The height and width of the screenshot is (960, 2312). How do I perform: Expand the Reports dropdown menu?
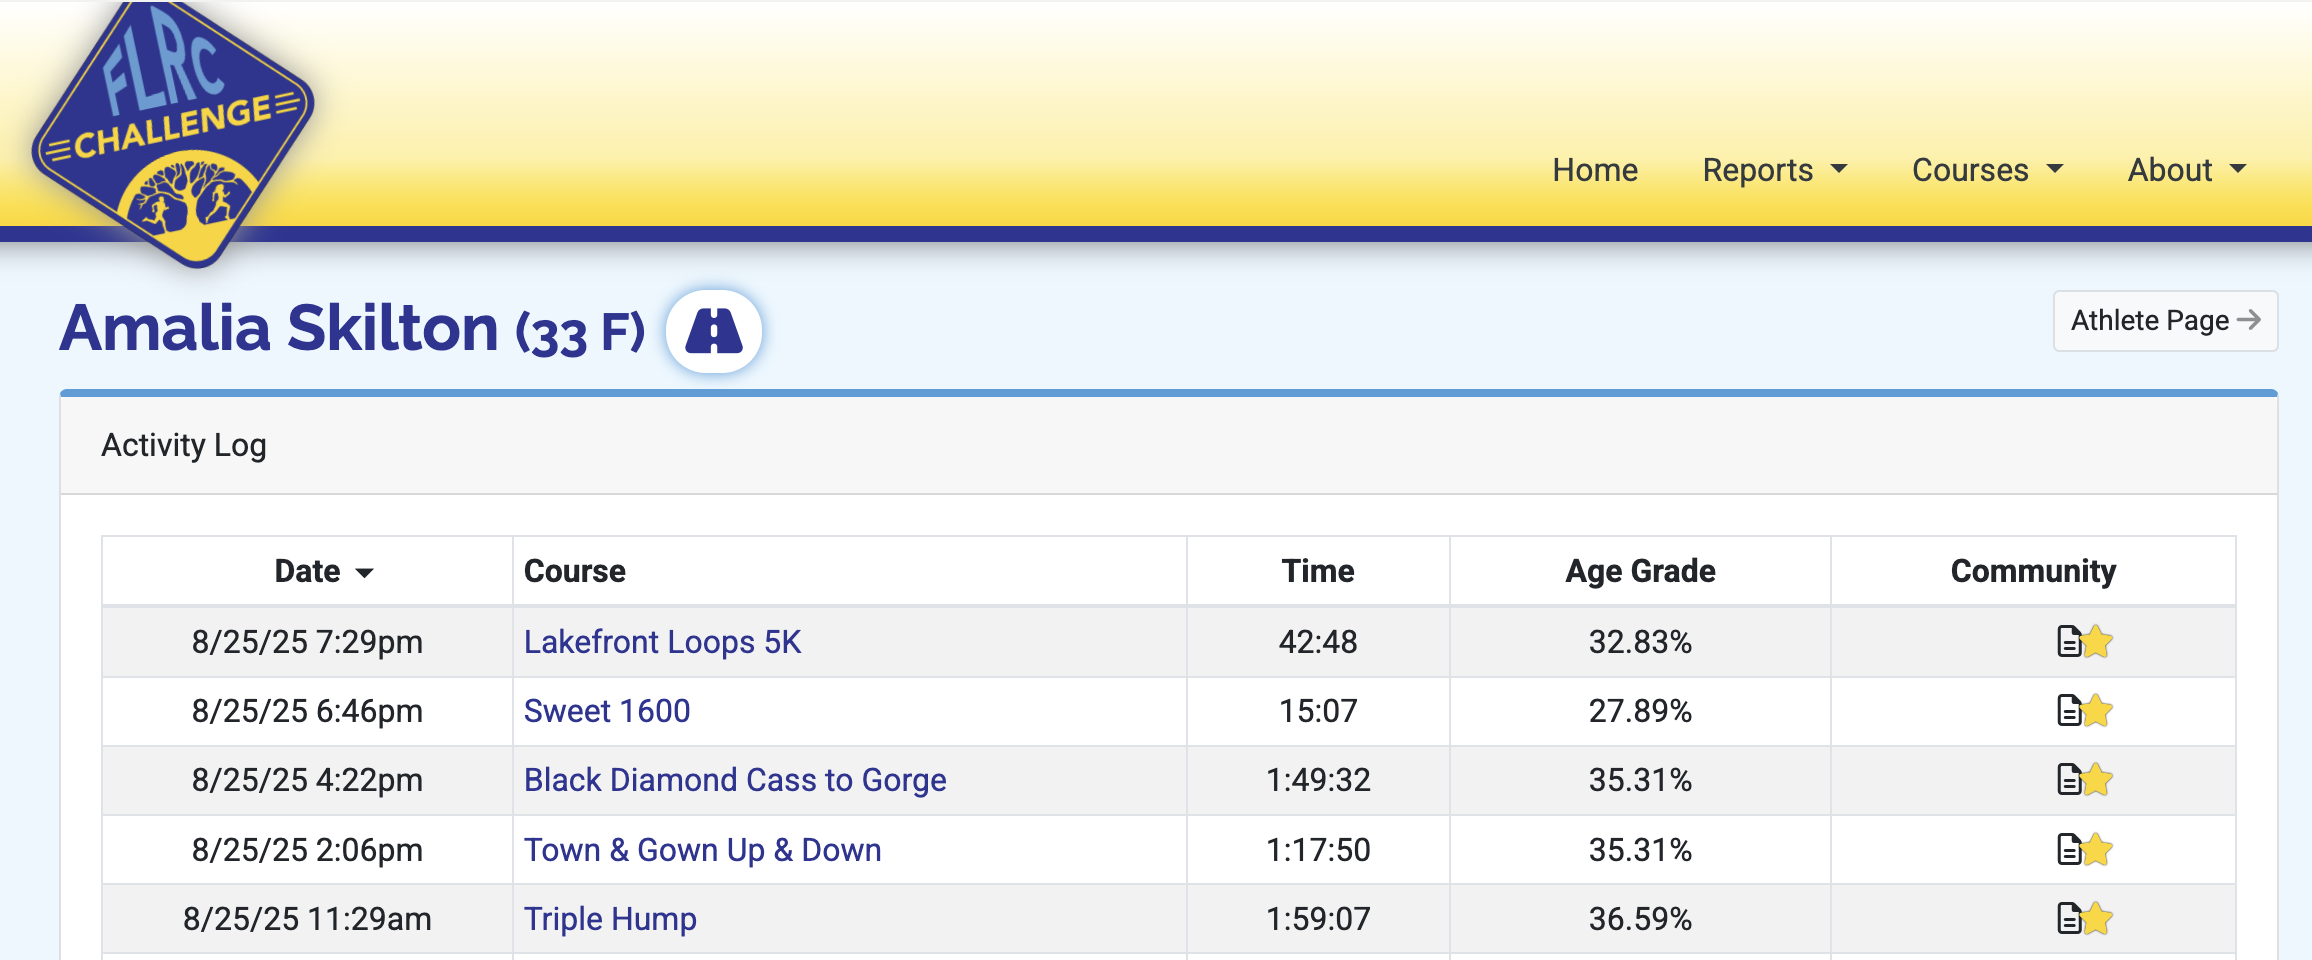click(x=1774, y=170)
